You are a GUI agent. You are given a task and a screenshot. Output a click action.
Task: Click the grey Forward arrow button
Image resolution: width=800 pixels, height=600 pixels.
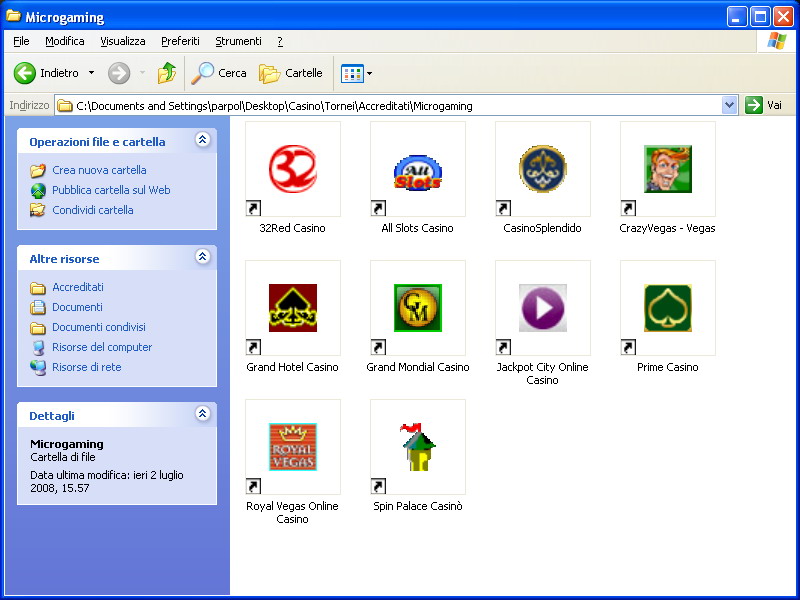(119, 73)
